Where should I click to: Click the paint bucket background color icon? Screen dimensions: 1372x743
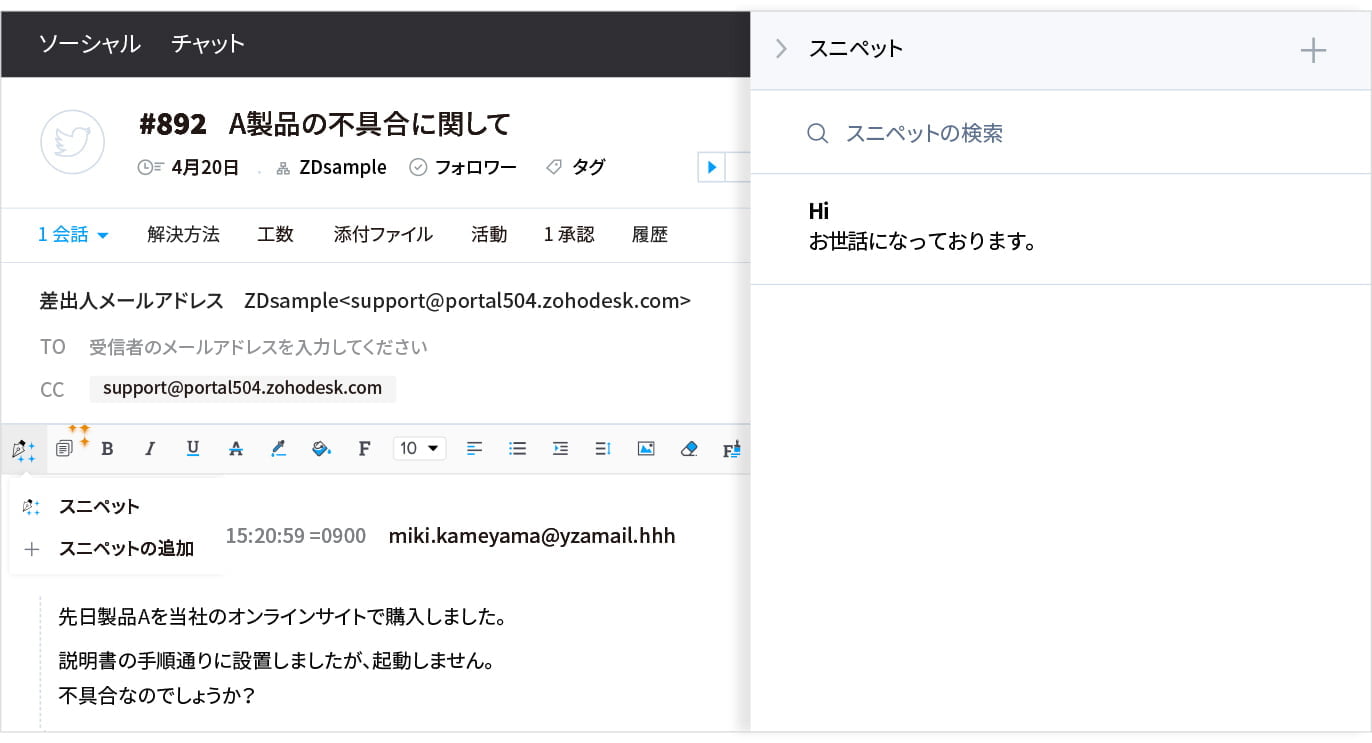[x=321, y=449]
